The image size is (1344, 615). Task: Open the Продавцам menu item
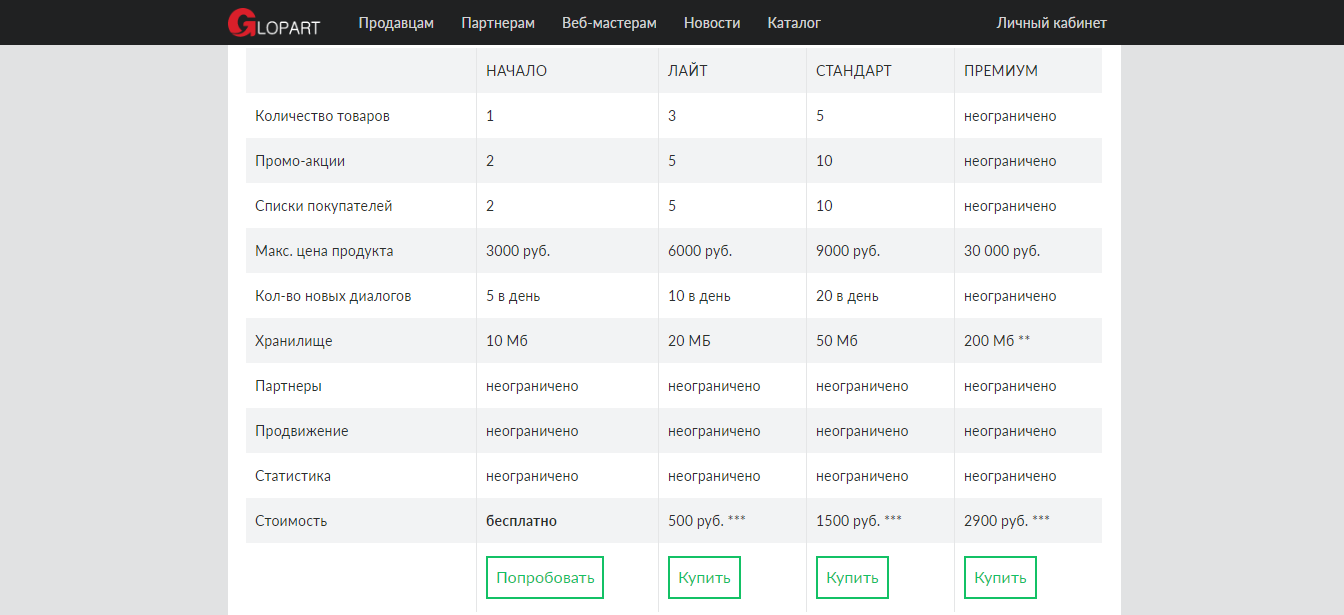396,23
